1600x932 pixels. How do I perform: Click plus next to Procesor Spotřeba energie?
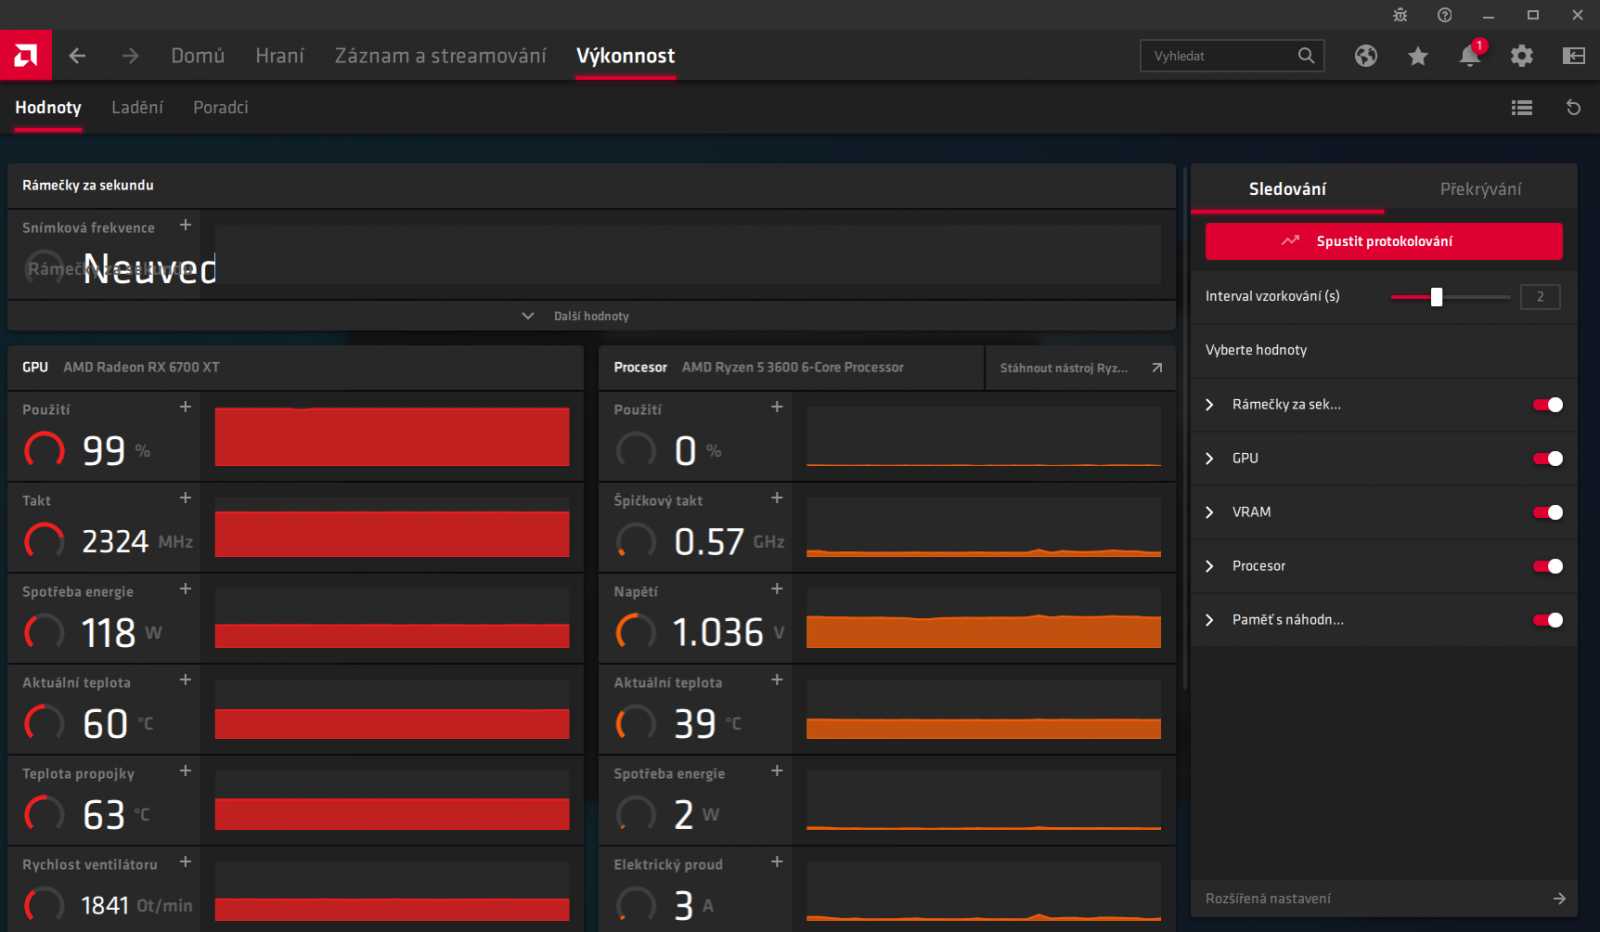click(777, 771)
